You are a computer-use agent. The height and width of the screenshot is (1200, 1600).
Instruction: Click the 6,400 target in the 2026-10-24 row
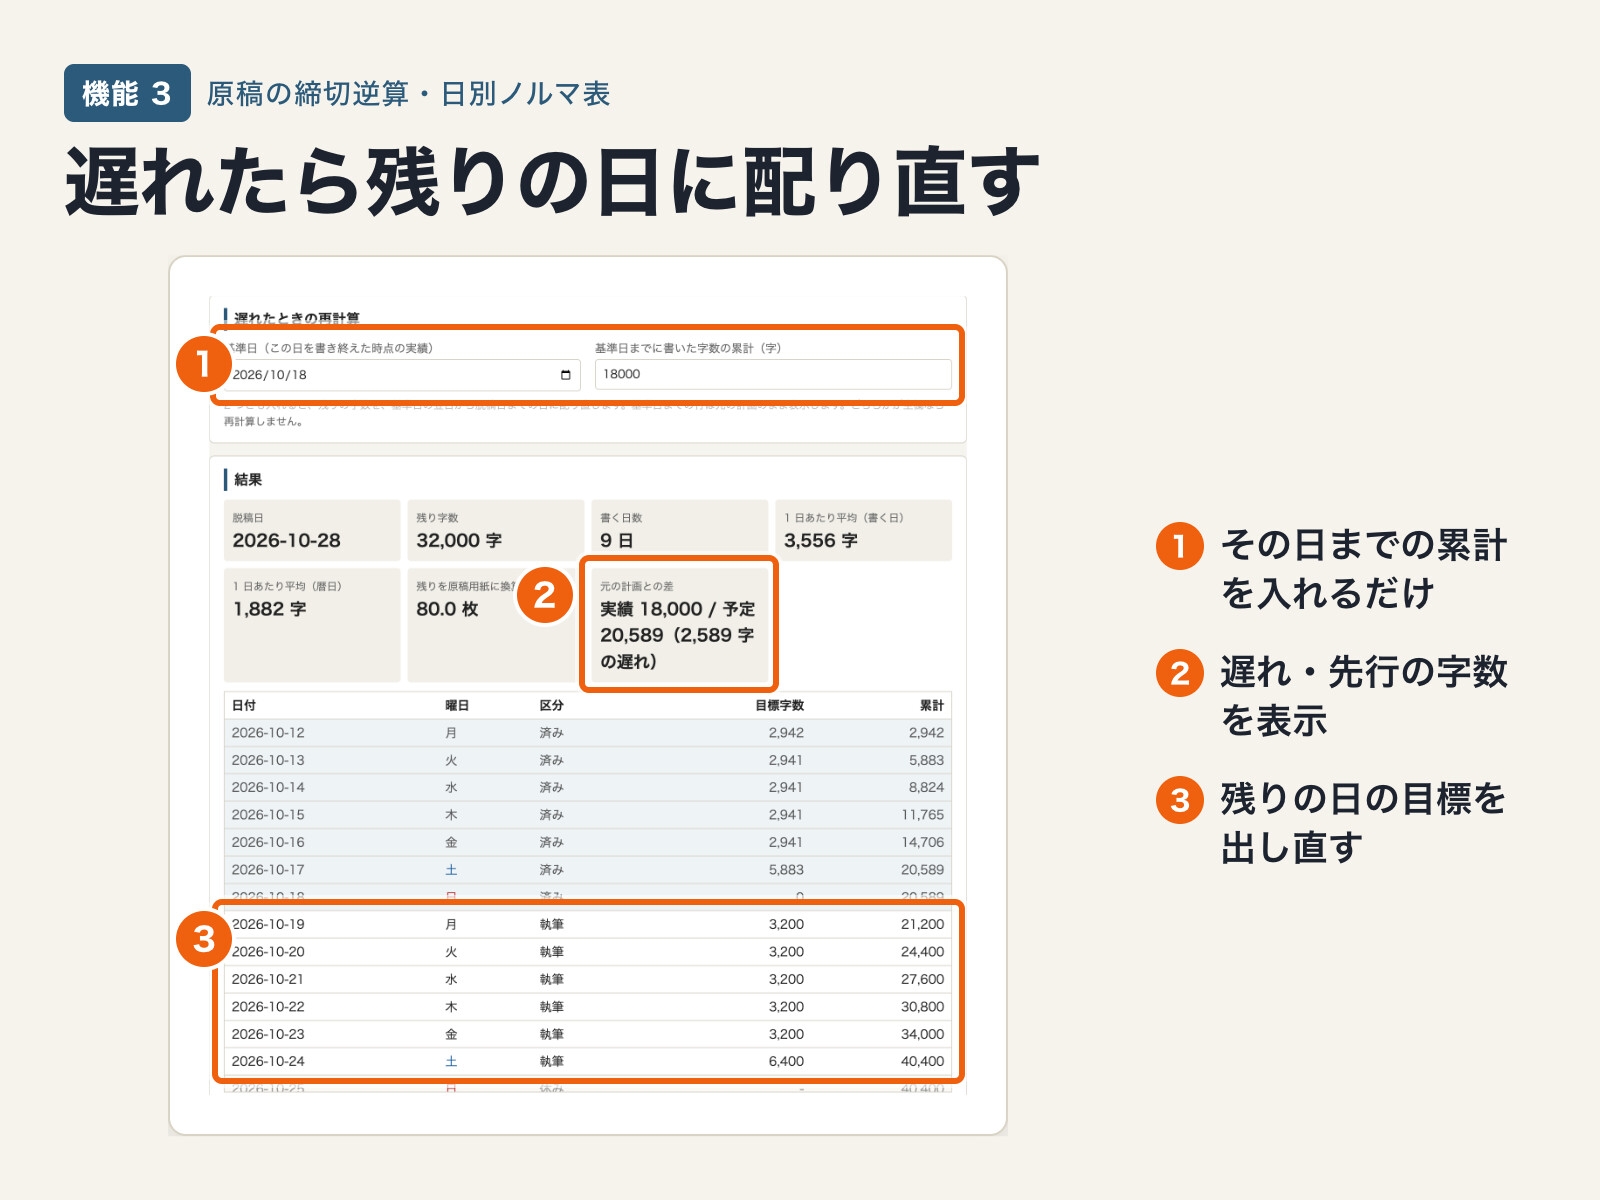786,1061
